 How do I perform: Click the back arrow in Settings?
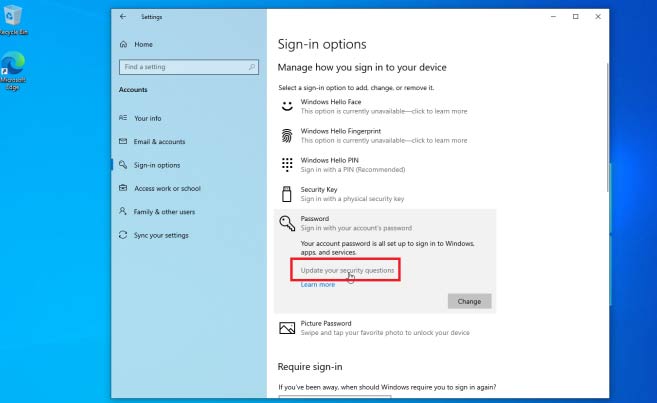pyautogui.click(x=123, y=17)
